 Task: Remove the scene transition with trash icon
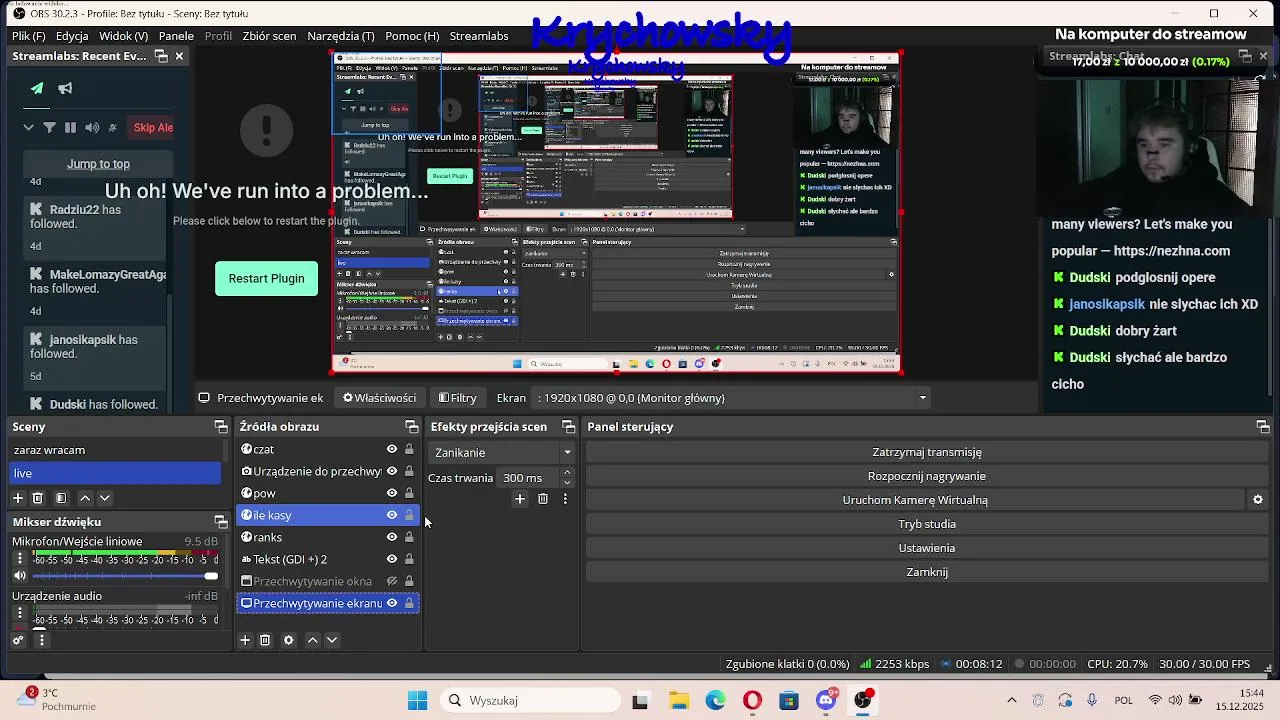point(543,498)
